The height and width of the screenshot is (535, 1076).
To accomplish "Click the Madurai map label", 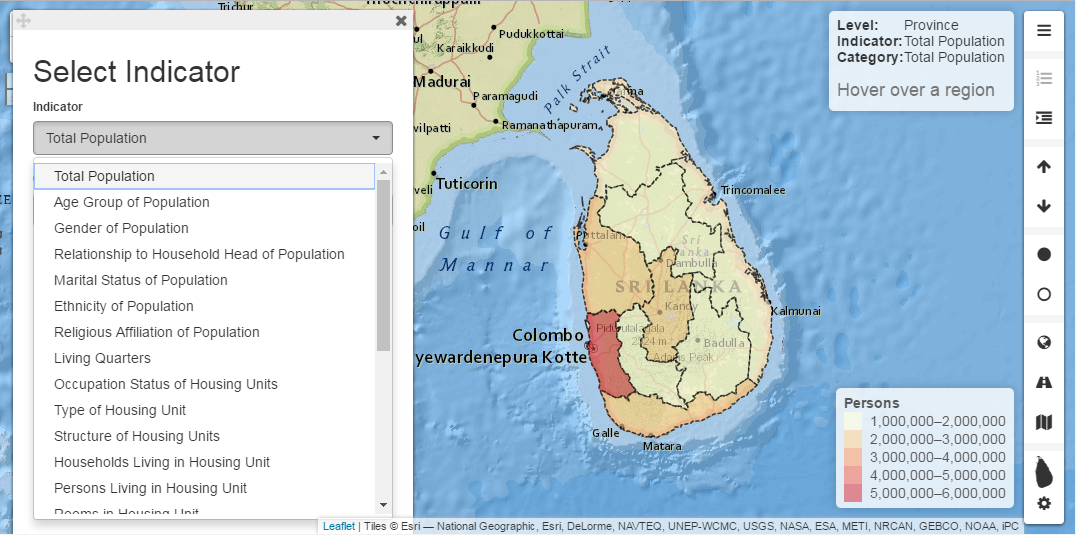I will [442, 81].
